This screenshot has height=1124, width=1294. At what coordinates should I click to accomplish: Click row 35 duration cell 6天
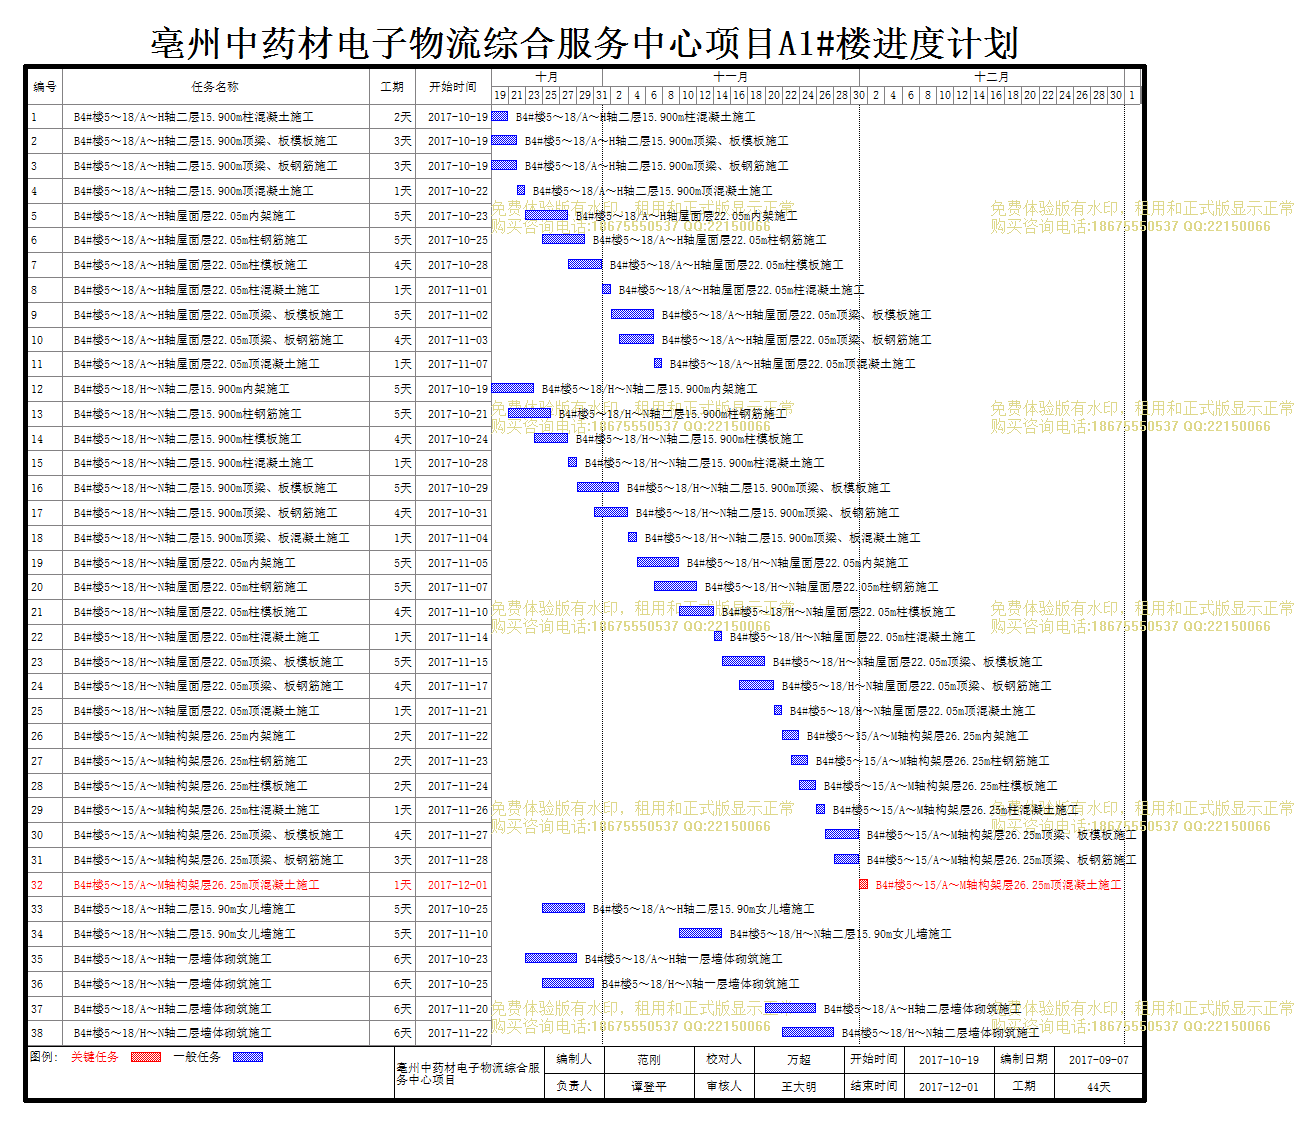[402, 959]
